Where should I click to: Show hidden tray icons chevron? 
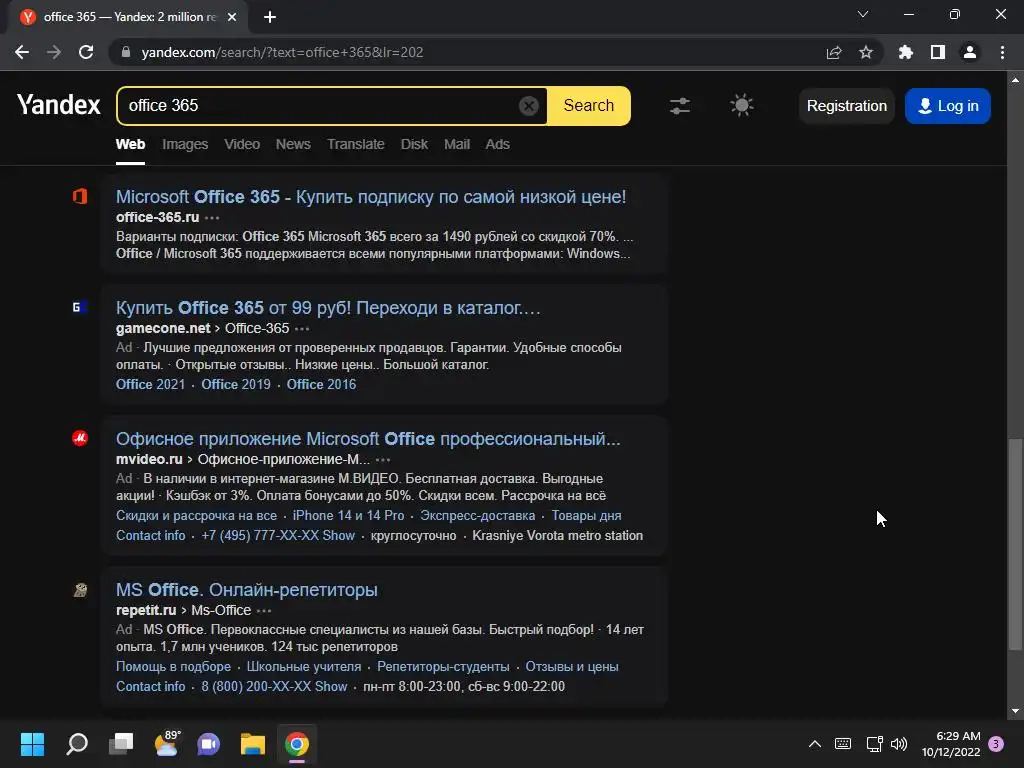tap(815, 744)
